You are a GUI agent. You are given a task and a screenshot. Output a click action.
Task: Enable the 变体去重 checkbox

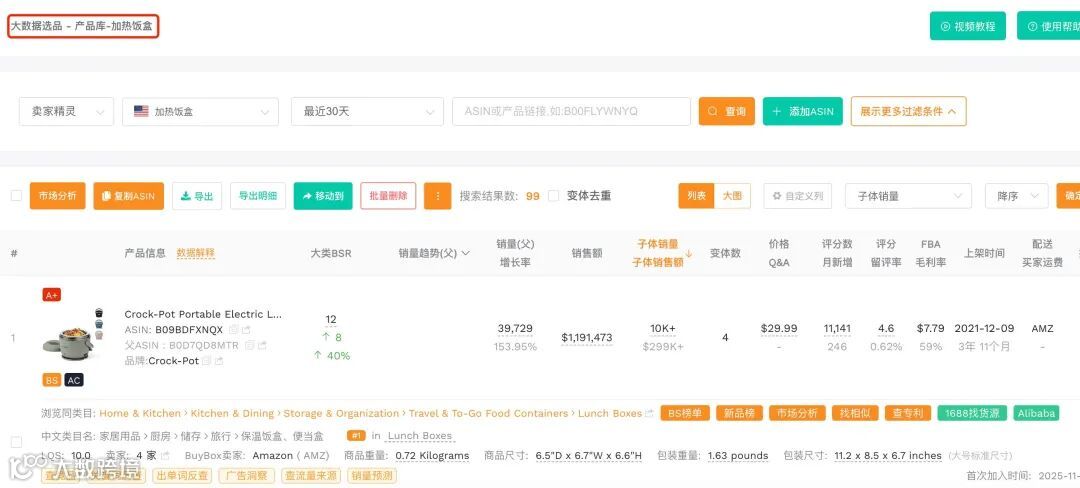coord(553,195)
